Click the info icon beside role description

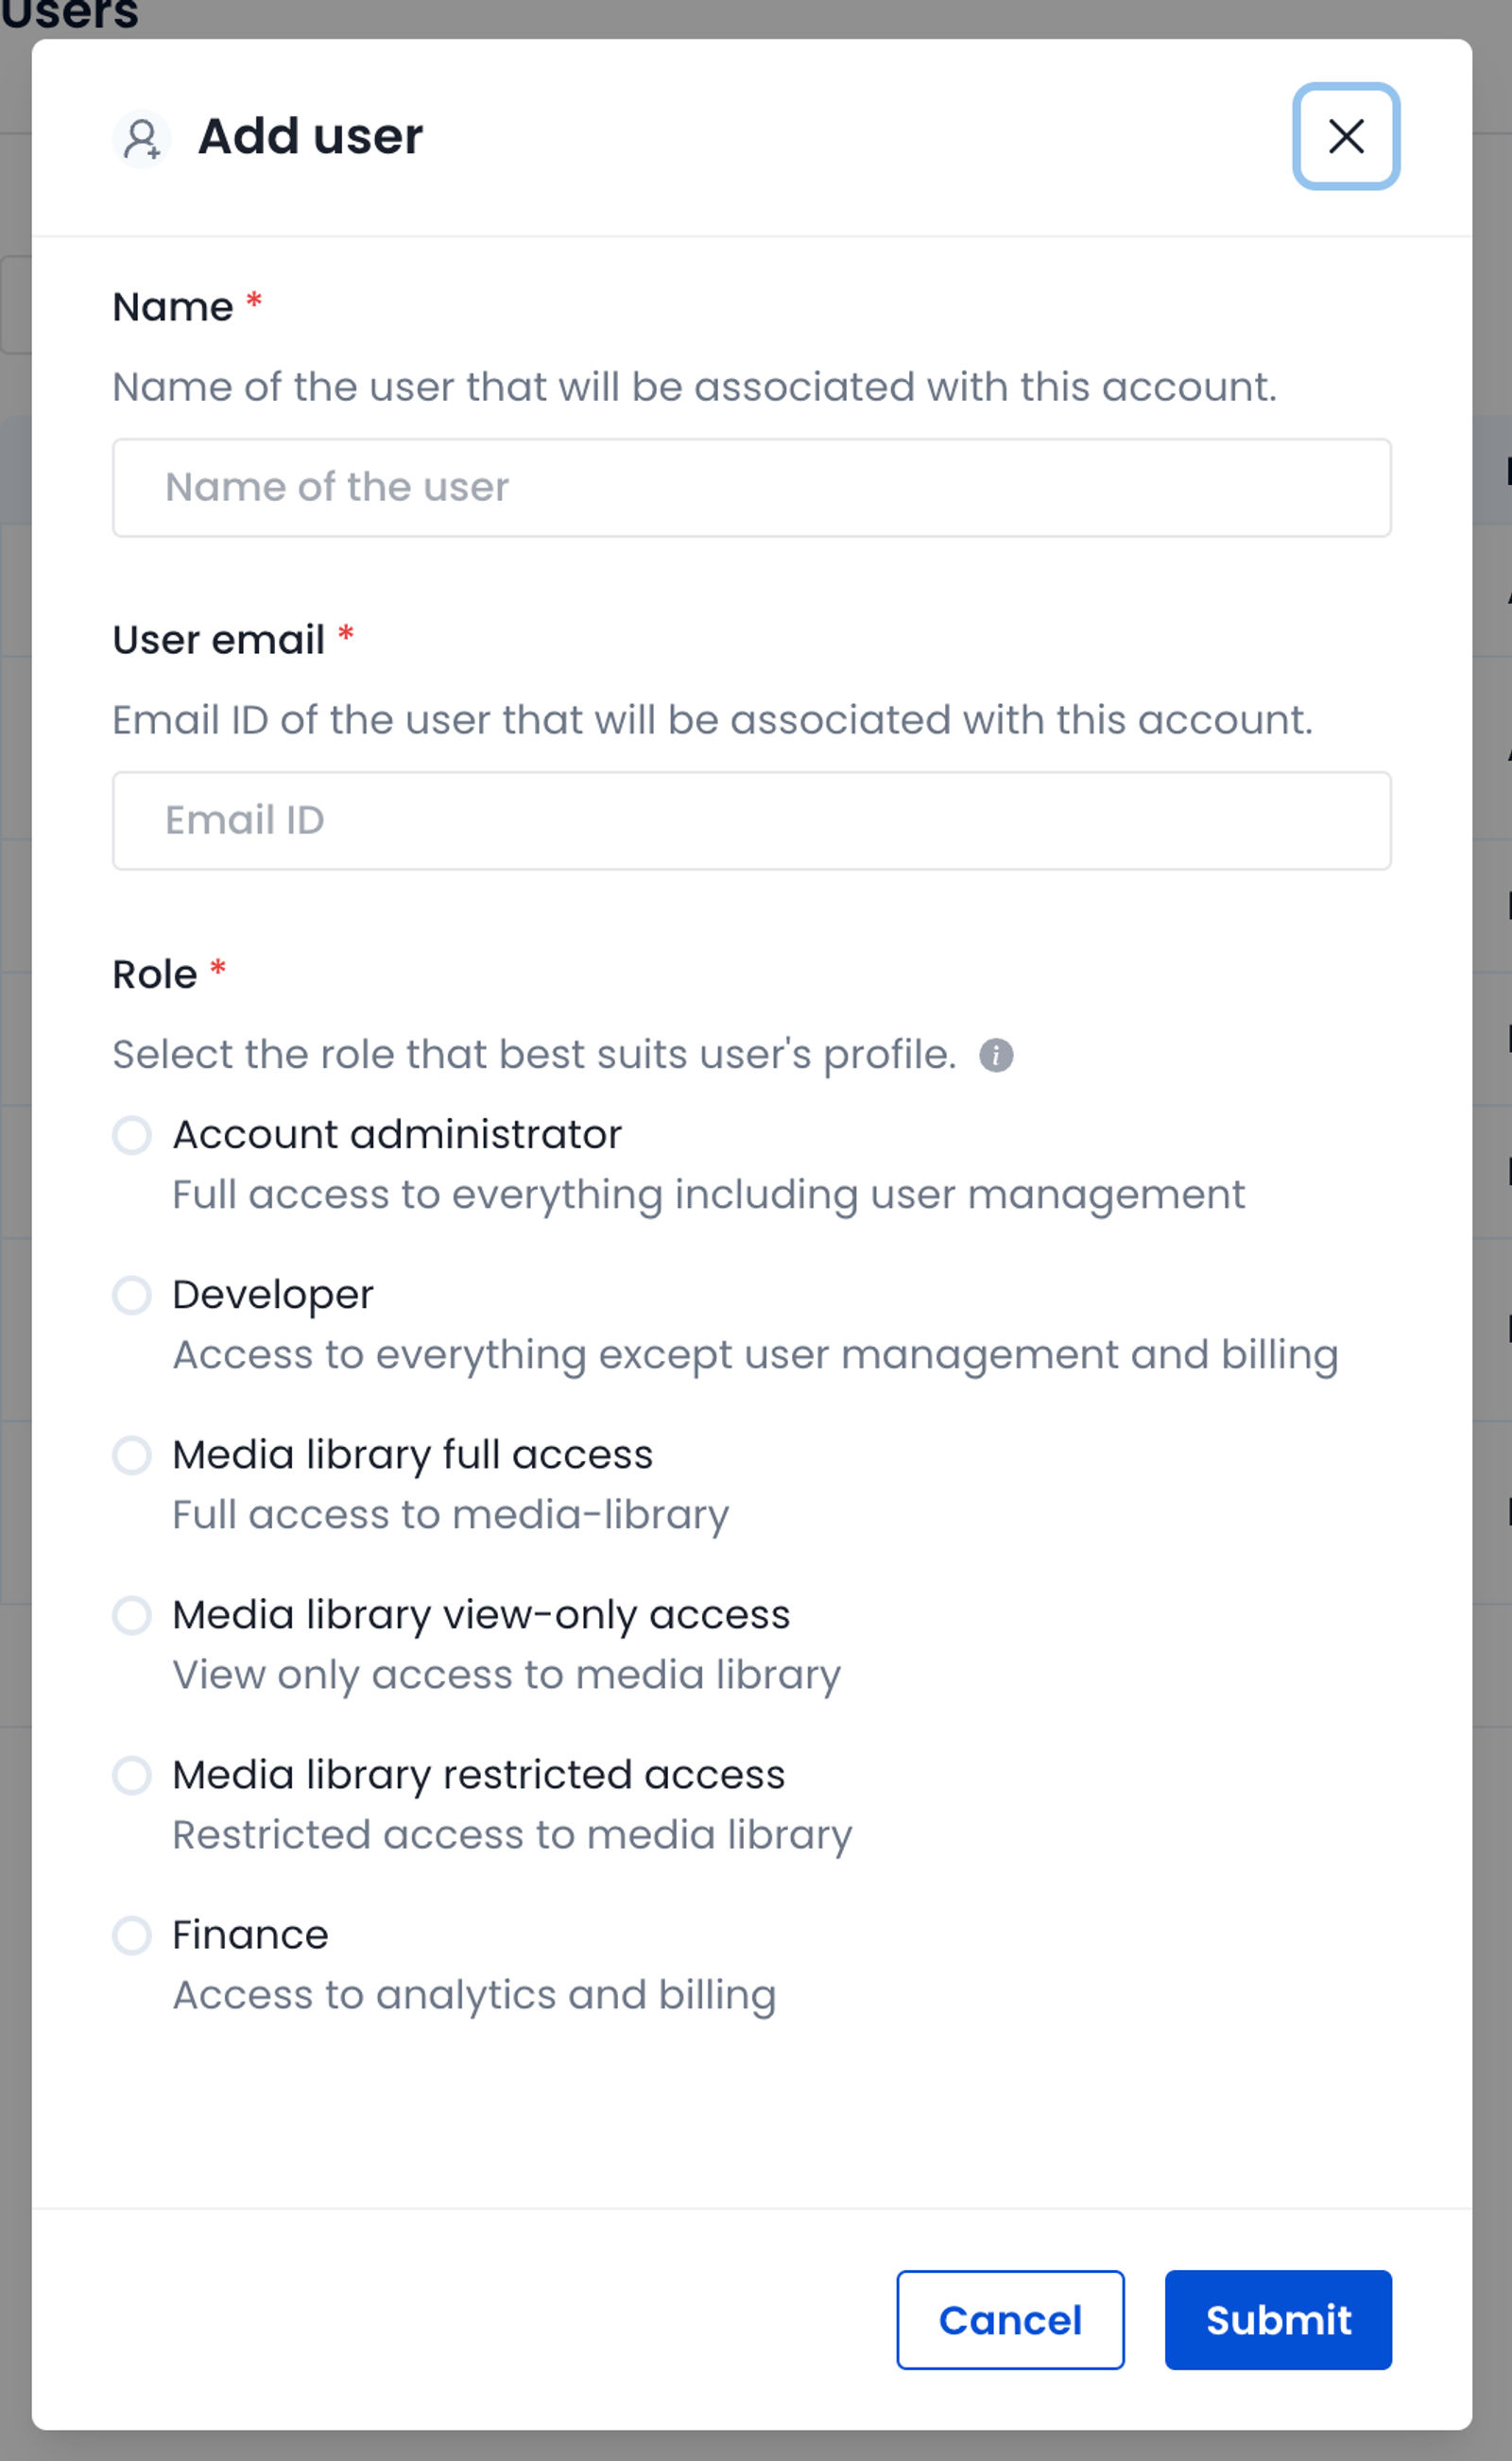(995, 1055)
